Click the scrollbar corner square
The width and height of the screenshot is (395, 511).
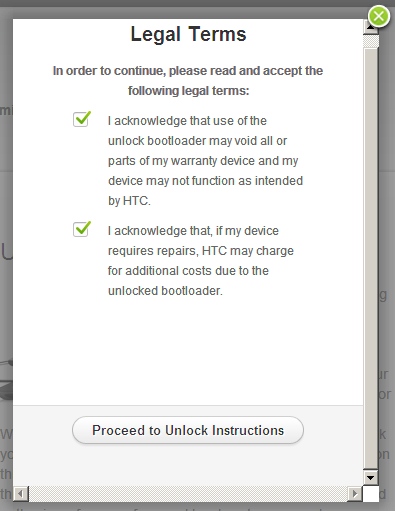click(x=370, y=493)
